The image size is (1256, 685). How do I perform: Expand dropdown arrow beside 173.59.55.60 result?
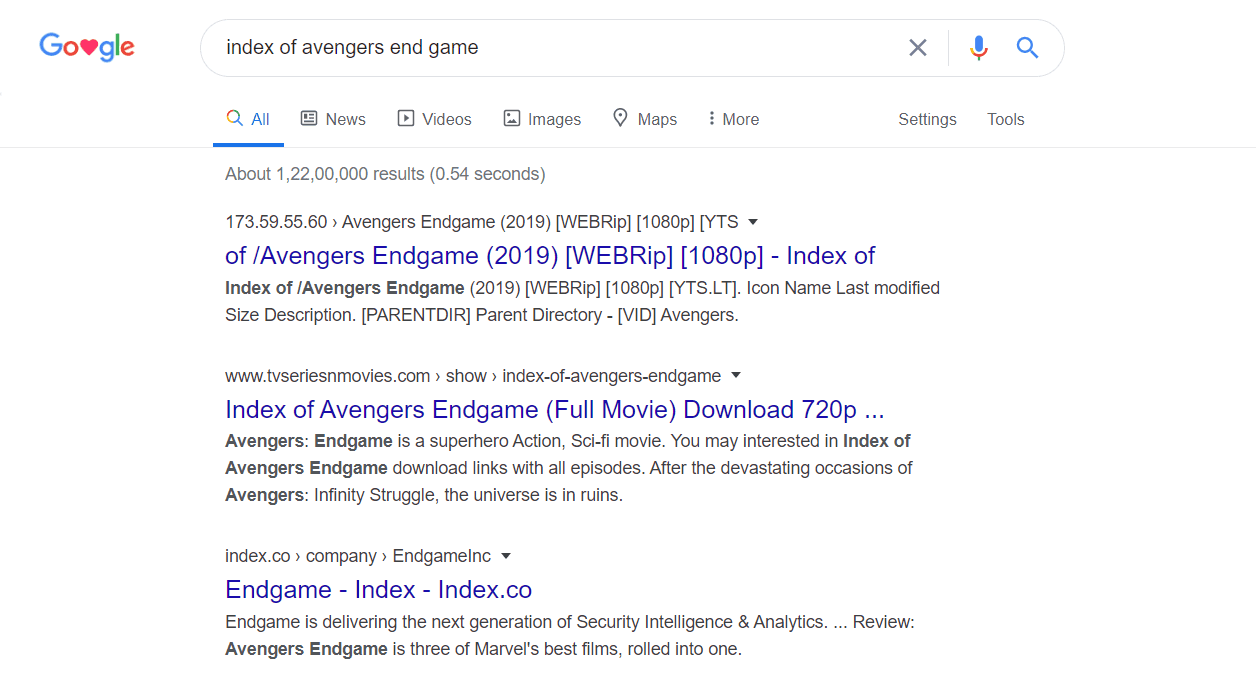pyautogui.click(x=753, y=222)
